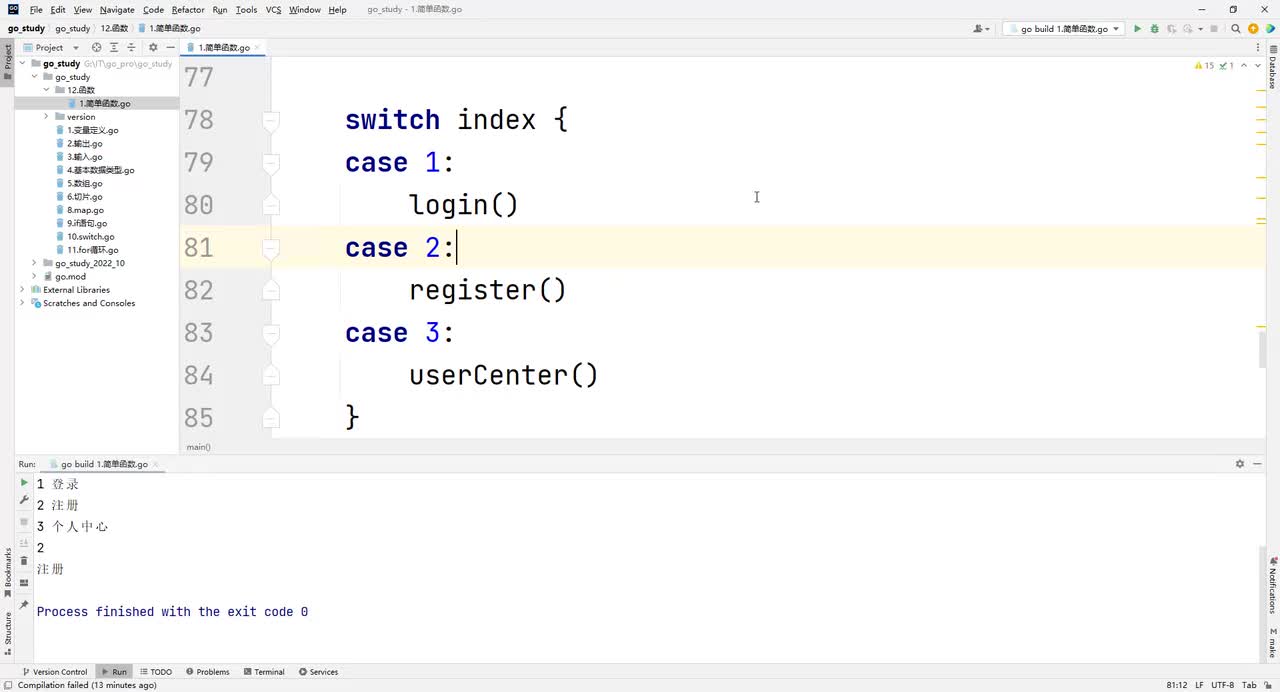Toggle the Notifications side tool window
This screenshot has width=1280, height=692.
1273,586
